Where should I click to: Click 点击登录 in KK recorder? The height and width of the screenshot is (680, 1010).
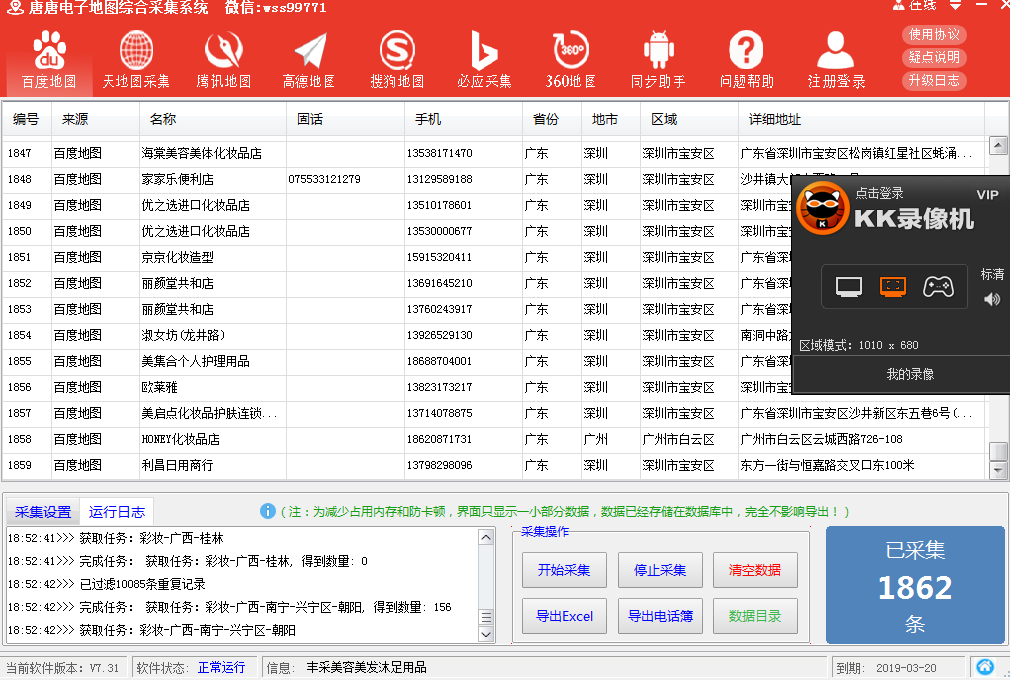879,193
